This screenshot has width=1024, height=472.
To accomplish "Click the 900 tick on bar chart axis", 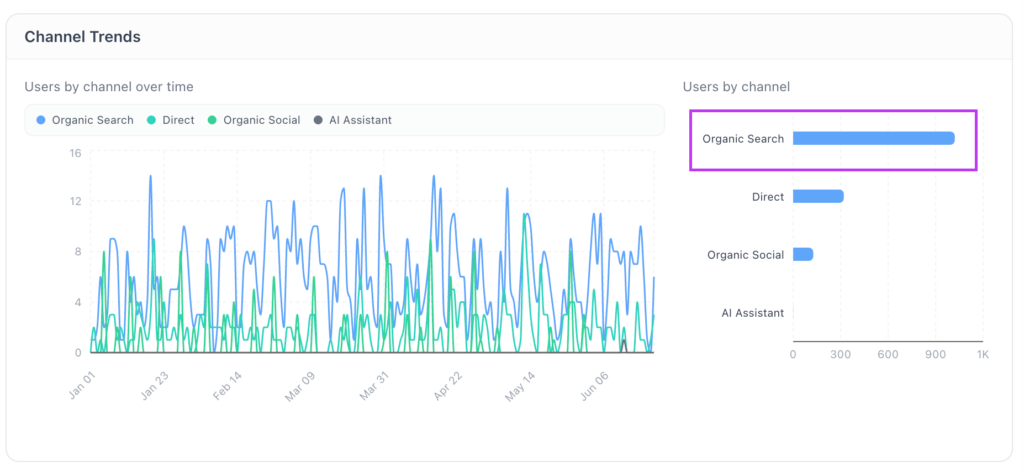I will 936,354.
